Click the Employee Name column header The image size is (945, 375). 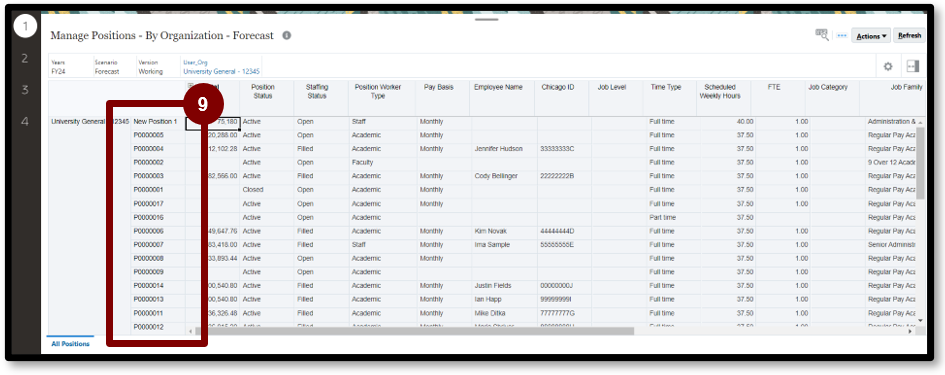tap(498, 87)
